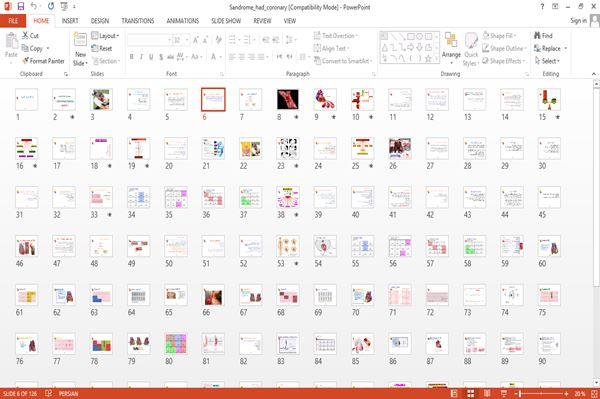Image resolution: width=600 pixels, height=399 pixels.
Task: Select the rectangle shape in shapes gallery
Action: tap(411, 37)
